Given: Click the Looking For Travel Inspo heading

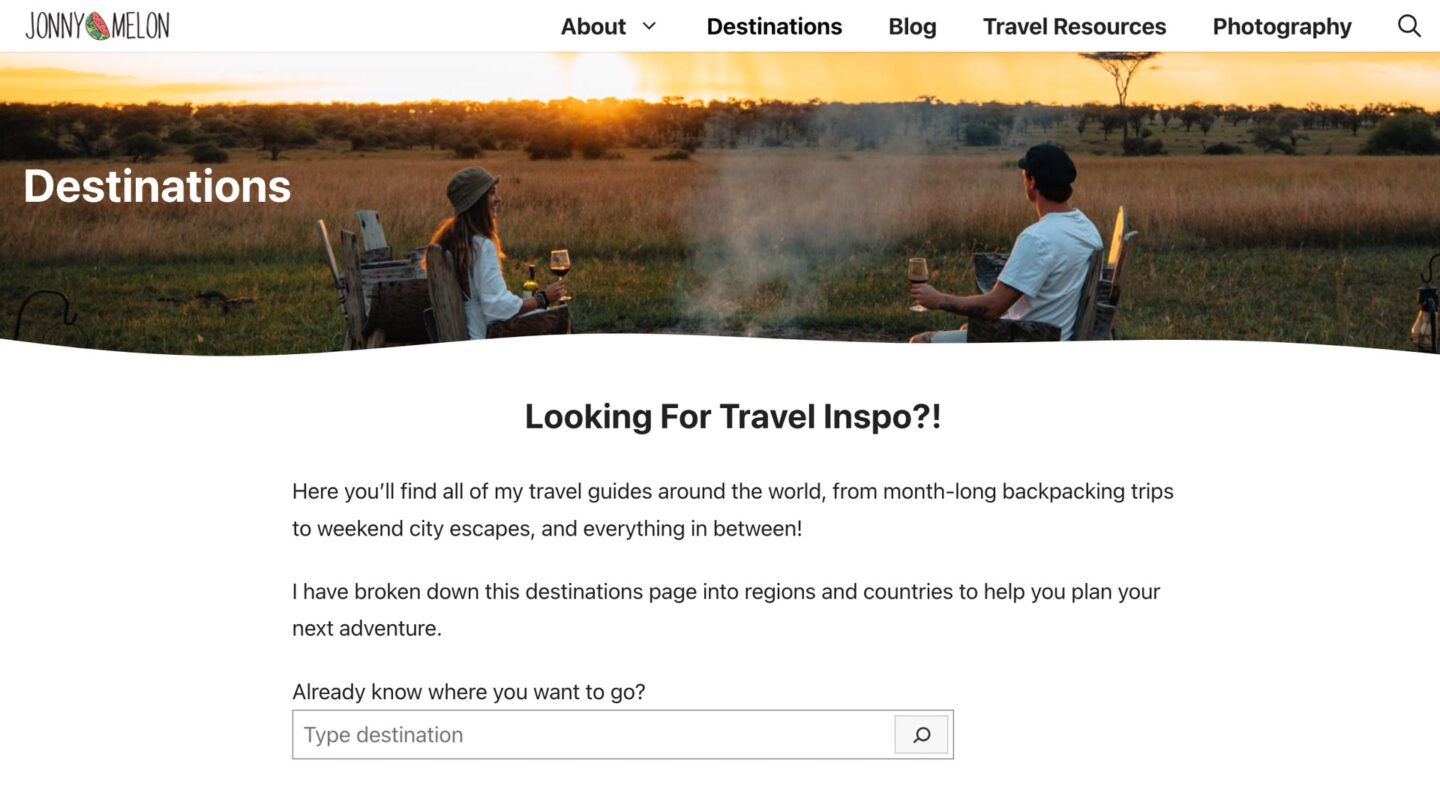Looking at the screenshot, I should 733,416.
